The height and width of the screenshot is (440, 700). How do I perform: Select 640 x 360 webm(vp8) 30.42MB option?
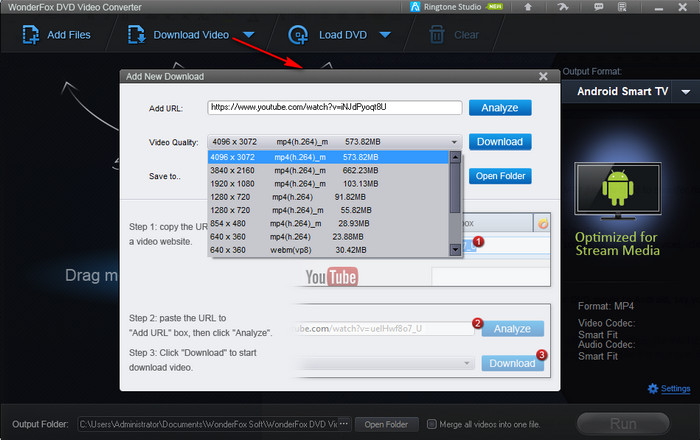[329, 250]
